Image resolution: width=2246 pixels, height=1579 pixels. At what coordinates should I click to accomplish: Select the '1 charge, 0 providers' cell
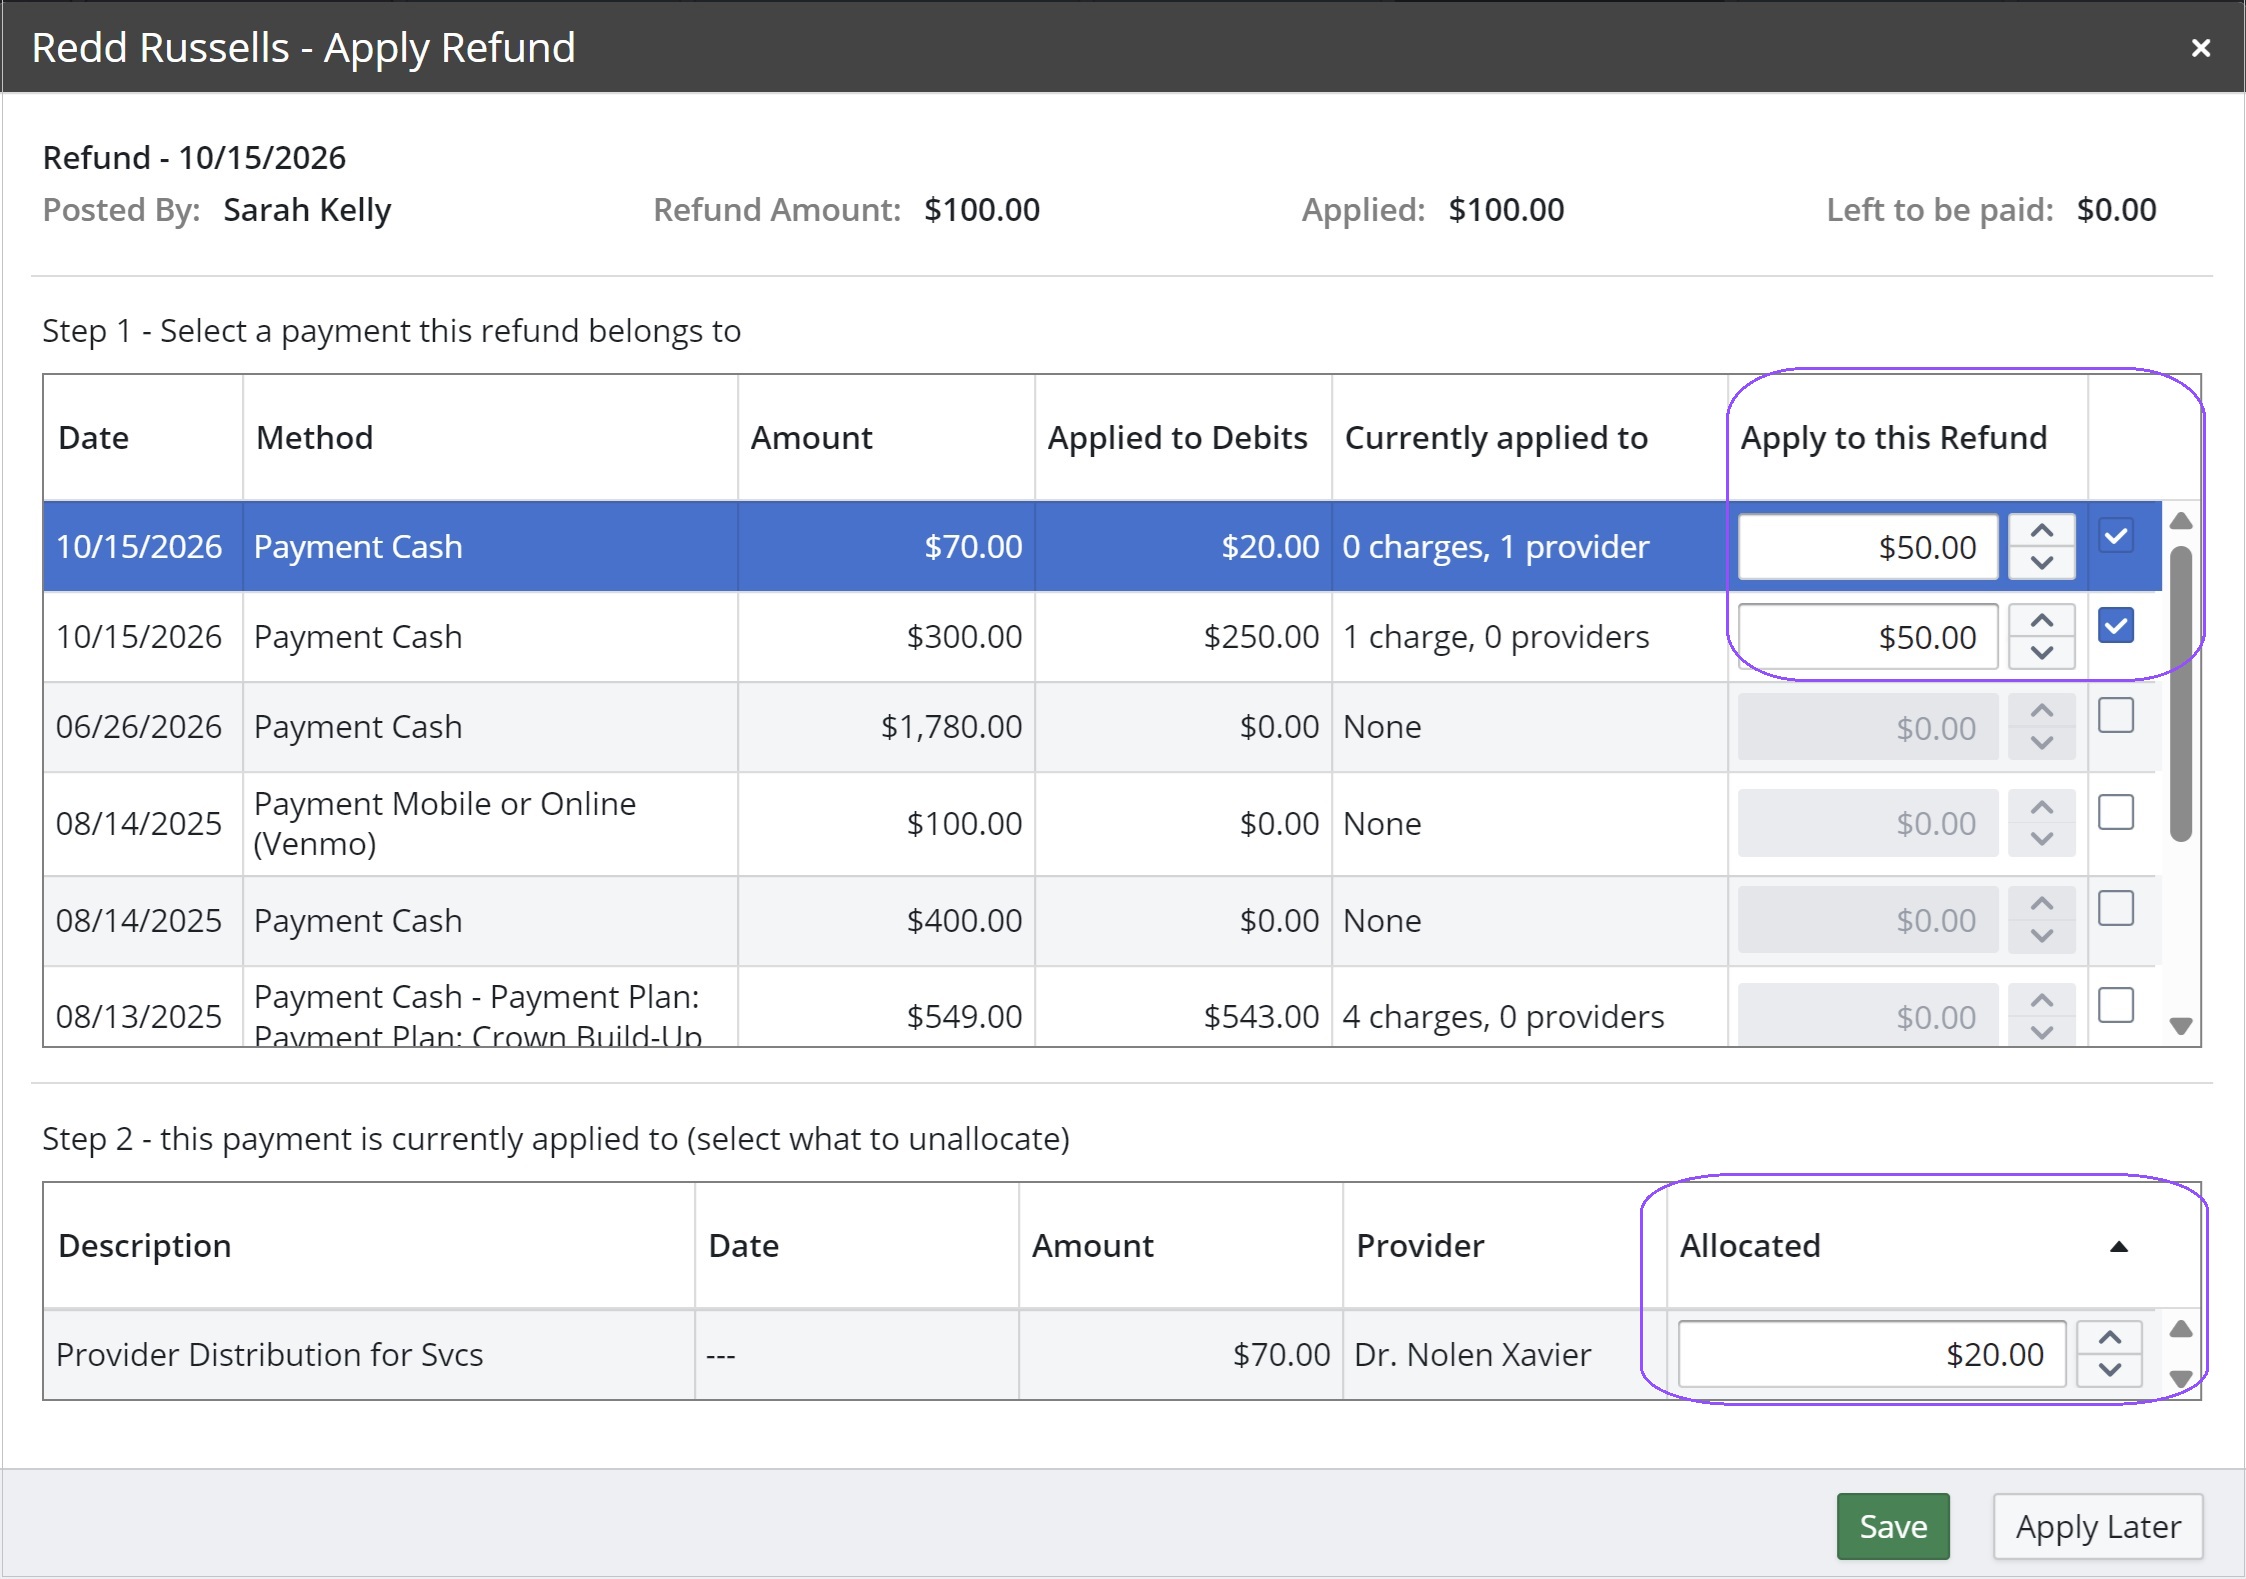[1530, 637]
